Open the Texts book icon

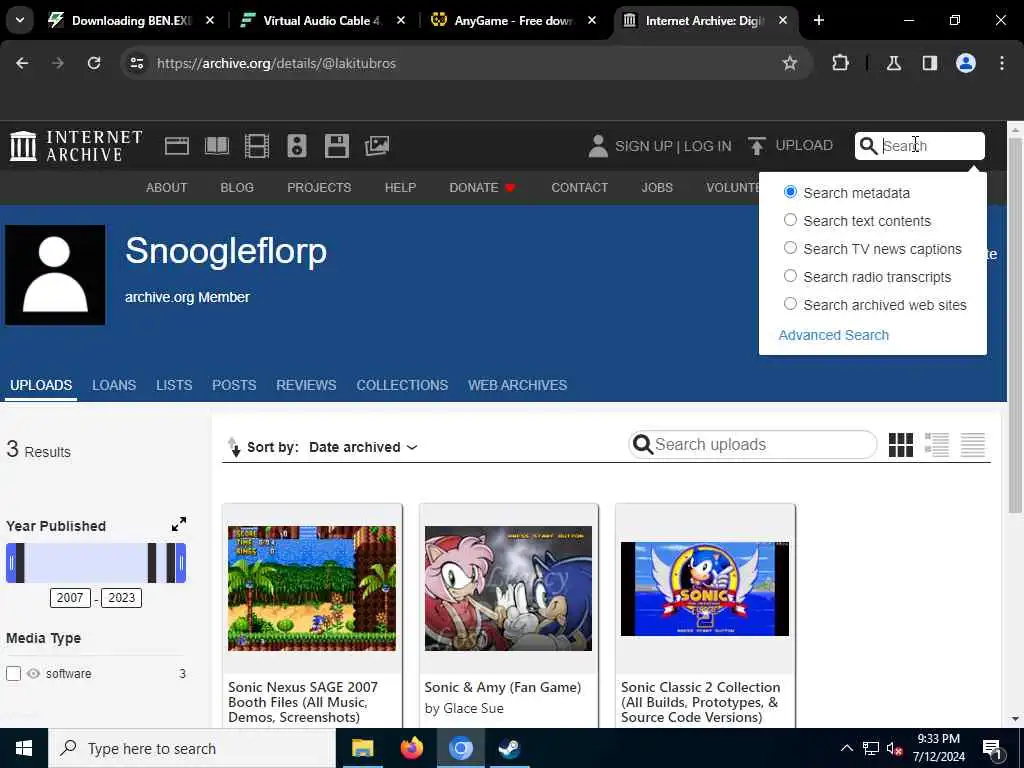coord(217,146)
